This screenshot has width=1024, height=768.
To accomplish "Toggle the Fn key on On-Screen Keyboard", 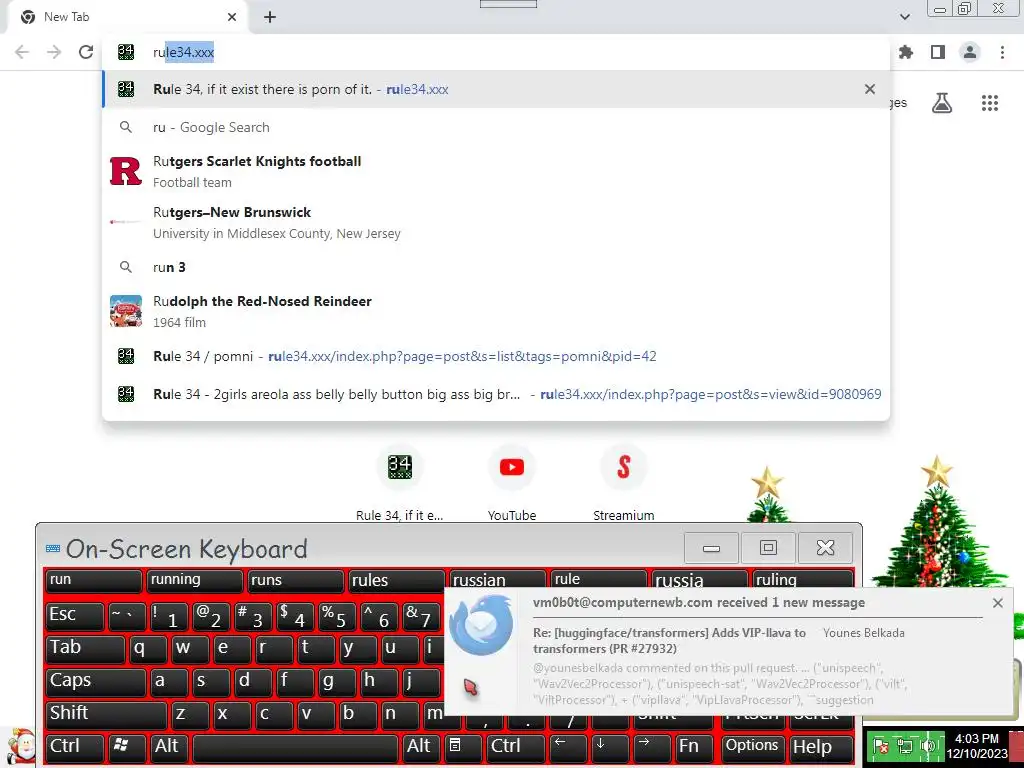I will pyautogui.click(x=695, y=747).
